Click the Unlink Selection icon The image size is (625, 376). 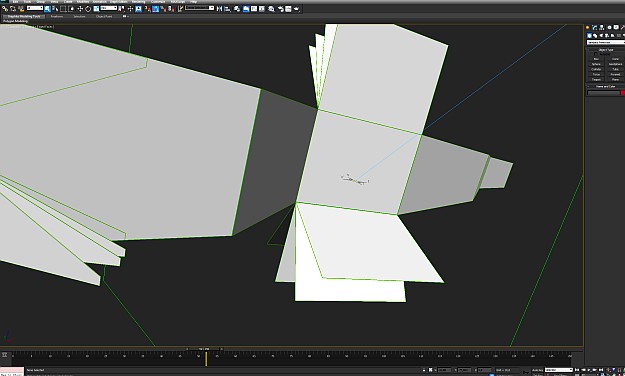pos(13,9)
